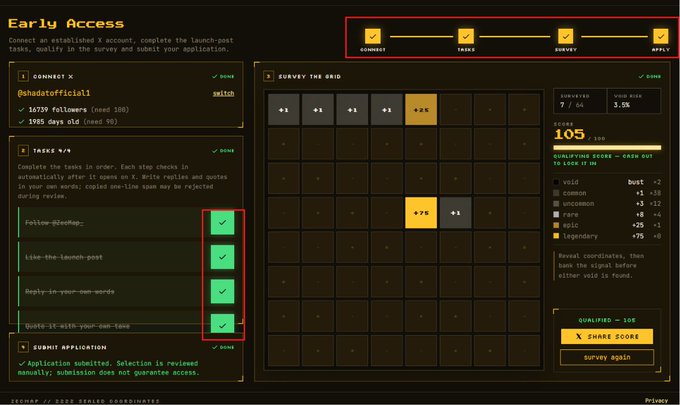680x405 pixels.
Task: Click the Qualifying score cash out message
Action: tap(603, 160)
